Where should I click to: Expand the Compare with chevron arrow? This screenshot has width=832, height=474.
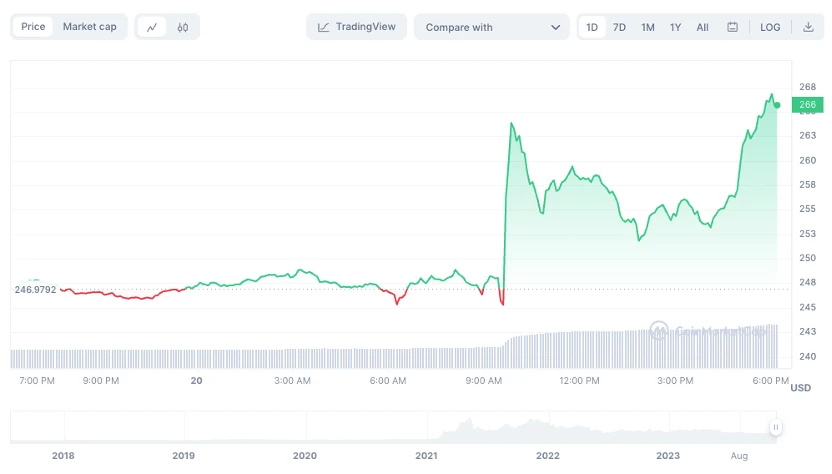click(x=556, y=27)
